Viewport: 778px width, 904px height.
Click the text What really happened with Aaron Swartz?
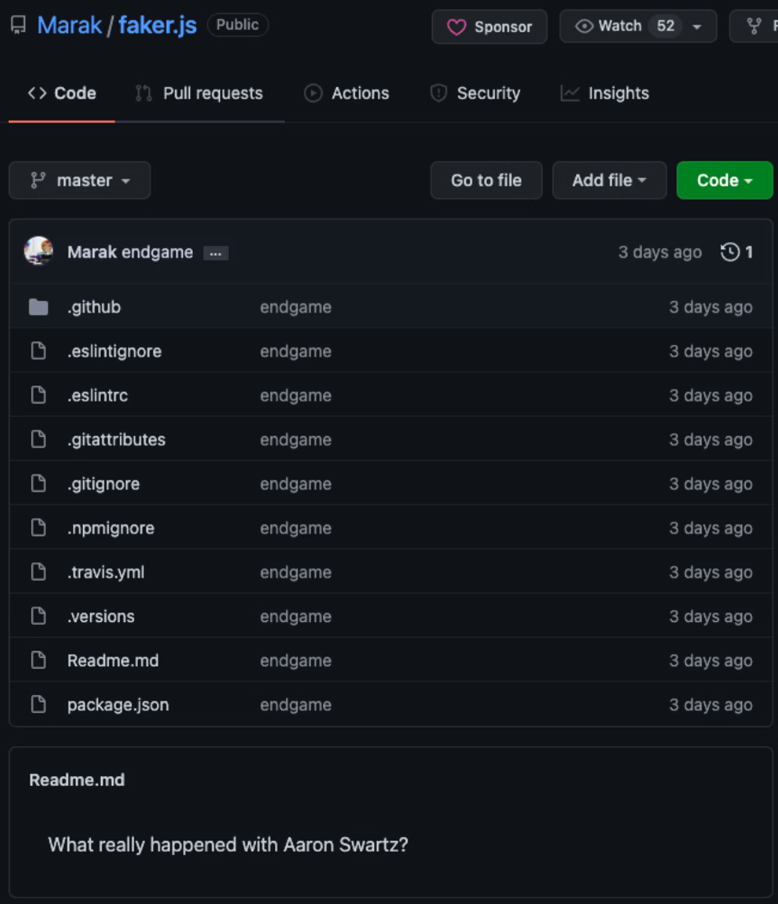[228, 845]
